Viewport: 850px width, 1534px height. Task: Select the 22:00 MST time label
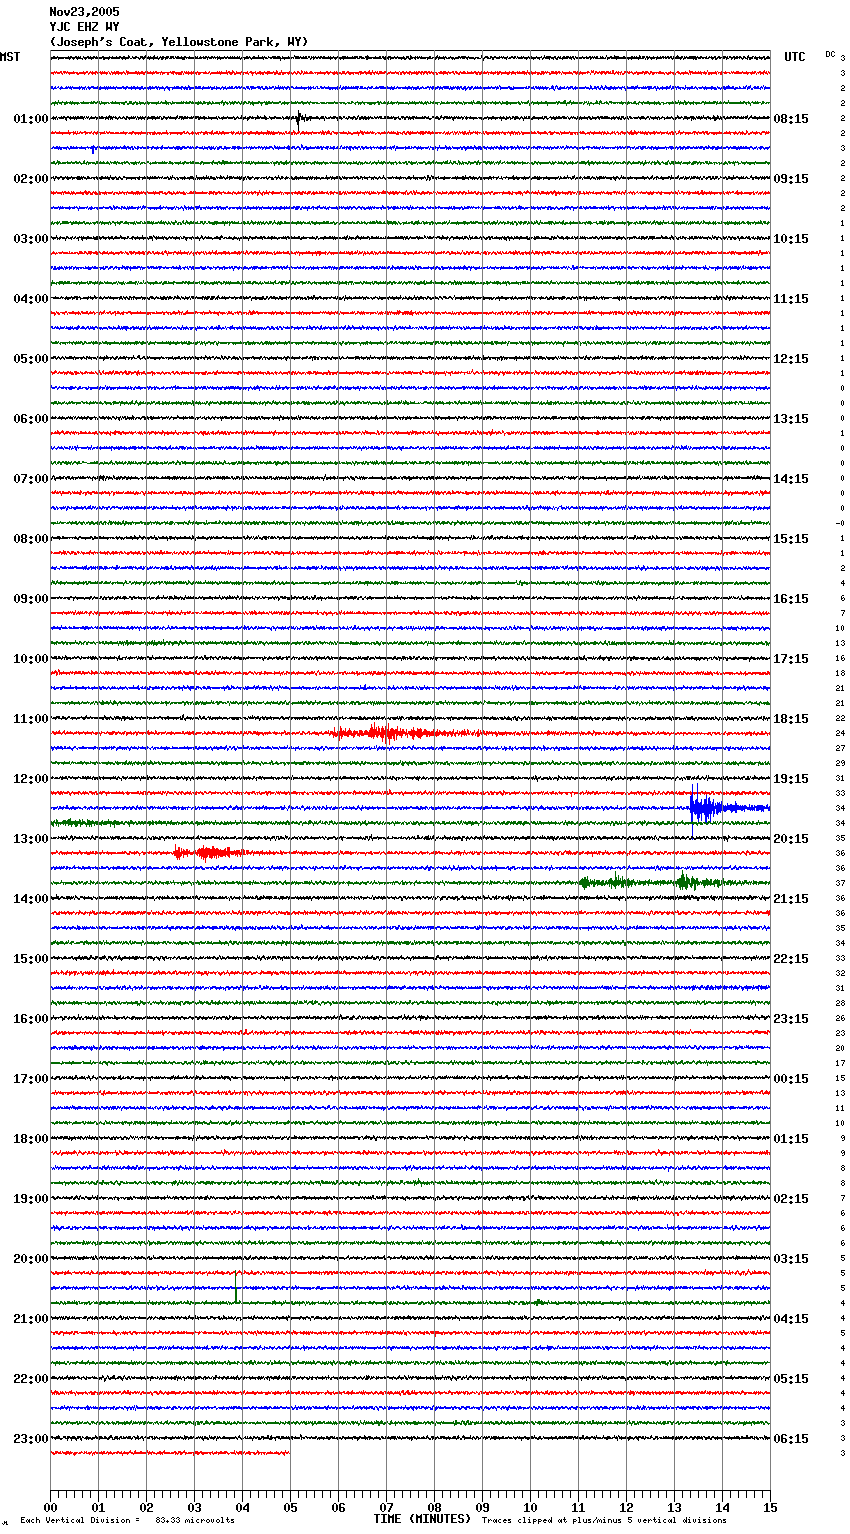31,1379
